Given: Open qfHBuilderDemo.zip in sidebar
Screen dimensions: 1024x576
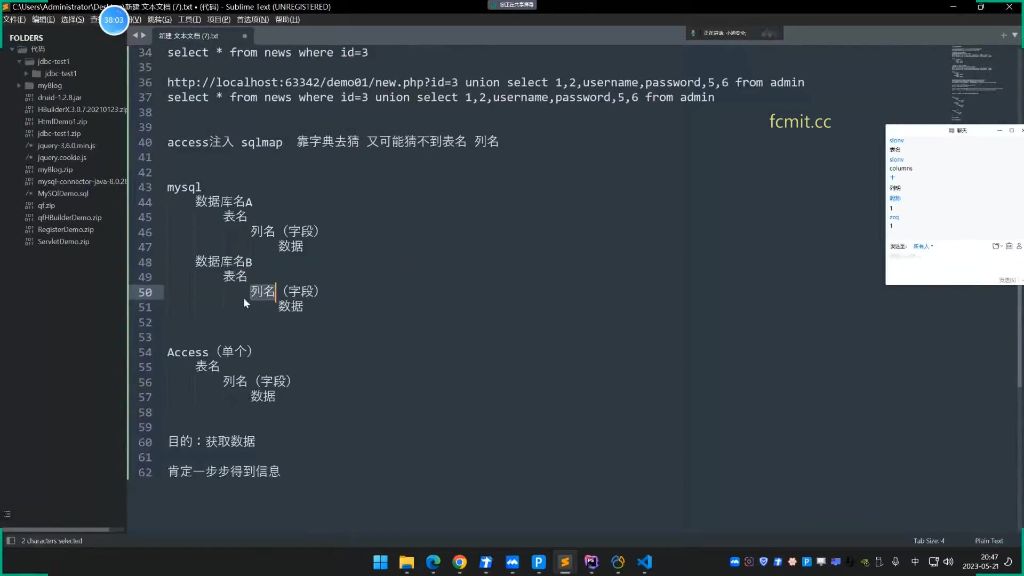Looking at the screenshot, I should [69, 217].
